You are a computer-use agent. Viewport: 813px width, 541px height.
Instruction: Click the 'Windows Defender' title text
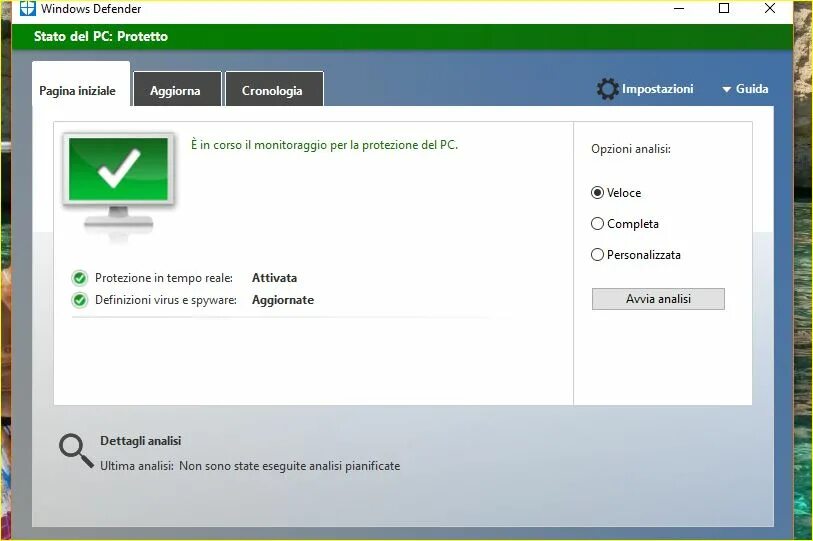[x=91, y=9]
